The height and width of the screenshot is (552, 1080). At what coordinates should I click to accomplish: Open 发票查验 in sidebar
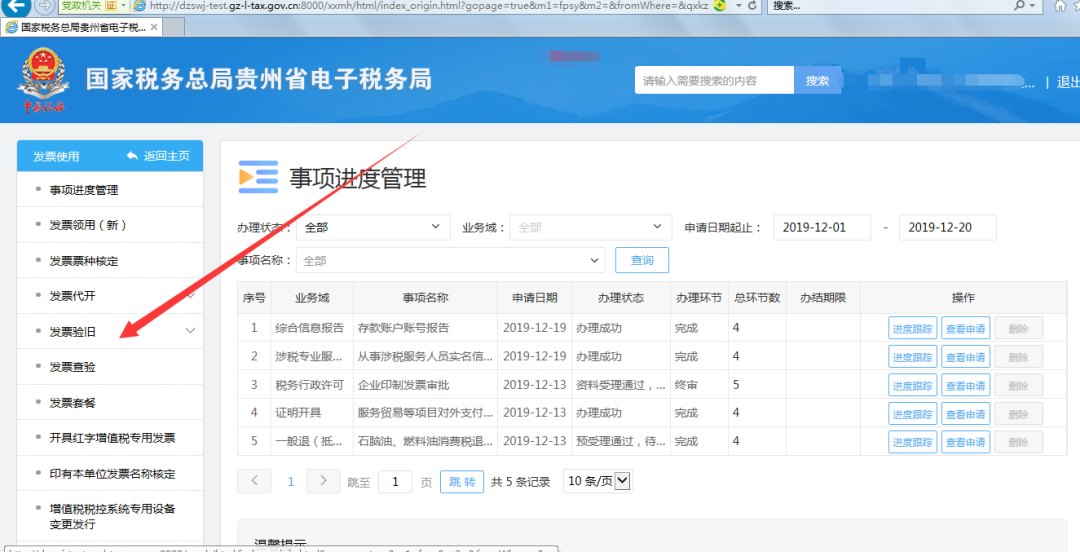click(x=72, y=367)
